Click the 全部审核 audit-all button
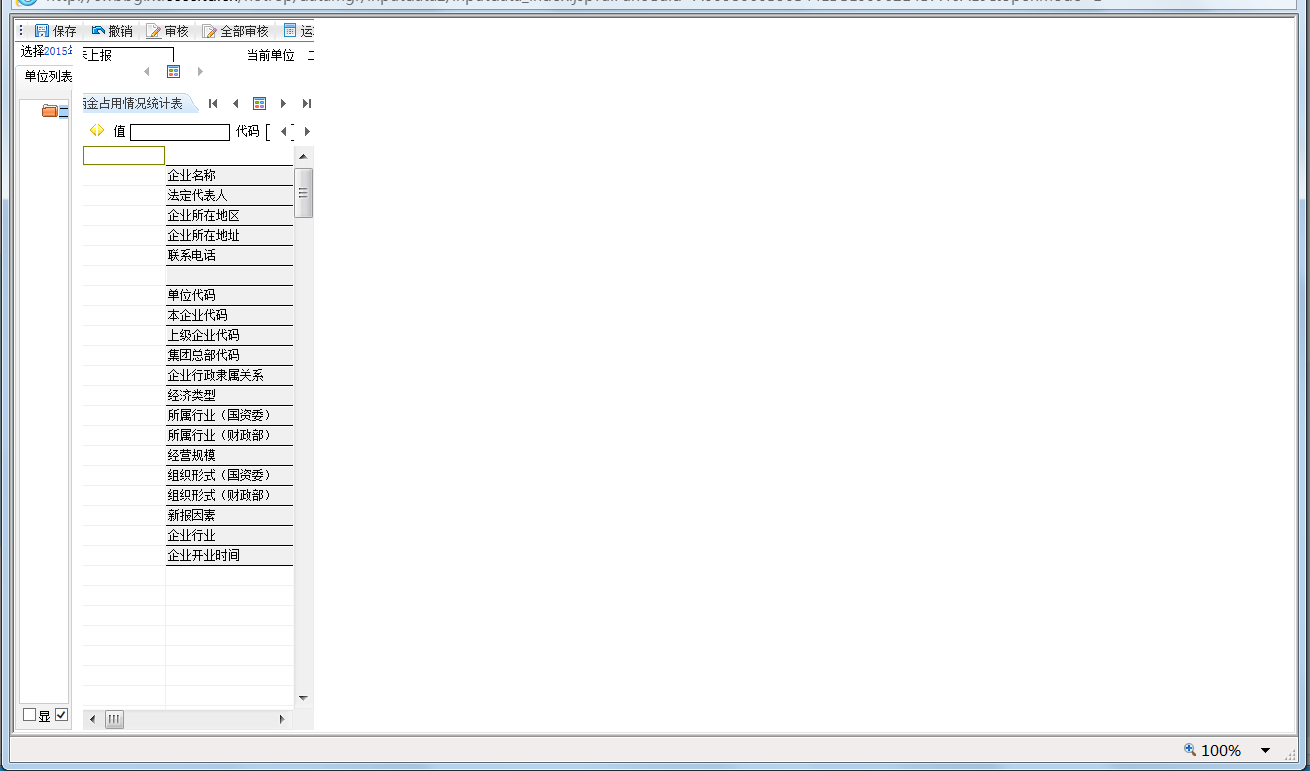Viewport: 1310px width, 771px height. [236, 31]
